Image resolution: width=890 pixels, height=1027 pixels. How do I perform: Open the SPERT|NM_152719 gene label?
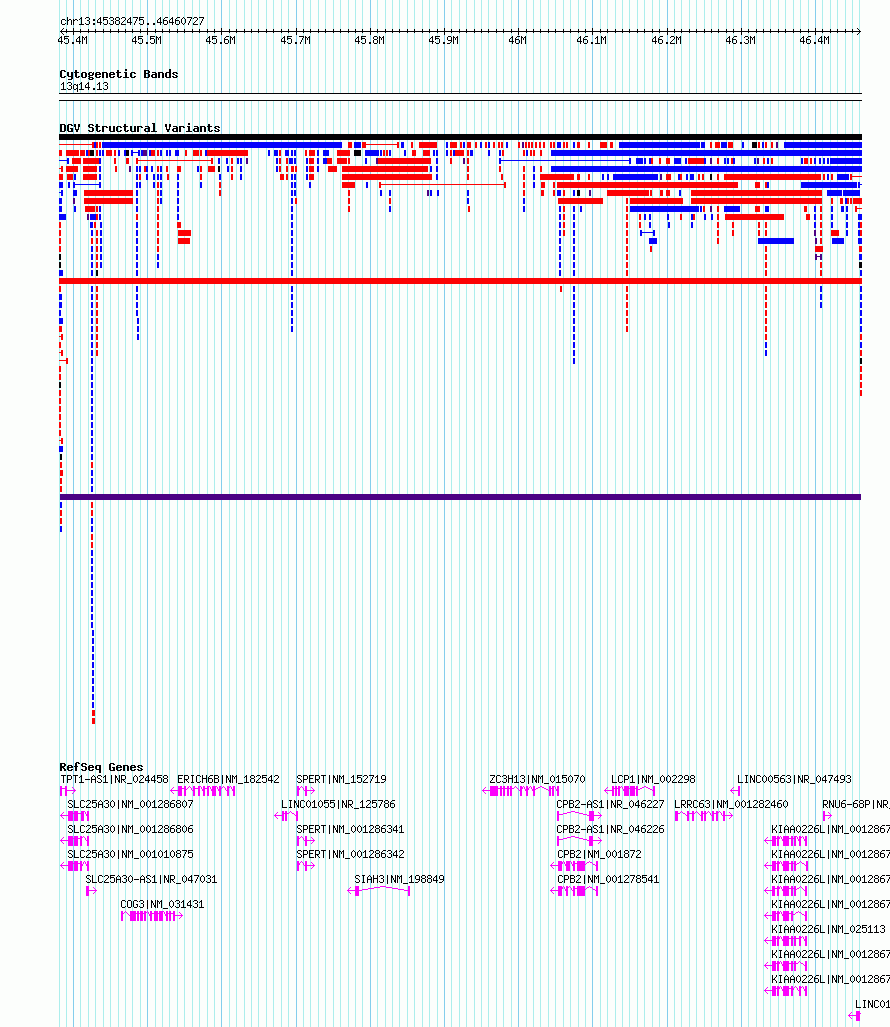coord(341,779)
